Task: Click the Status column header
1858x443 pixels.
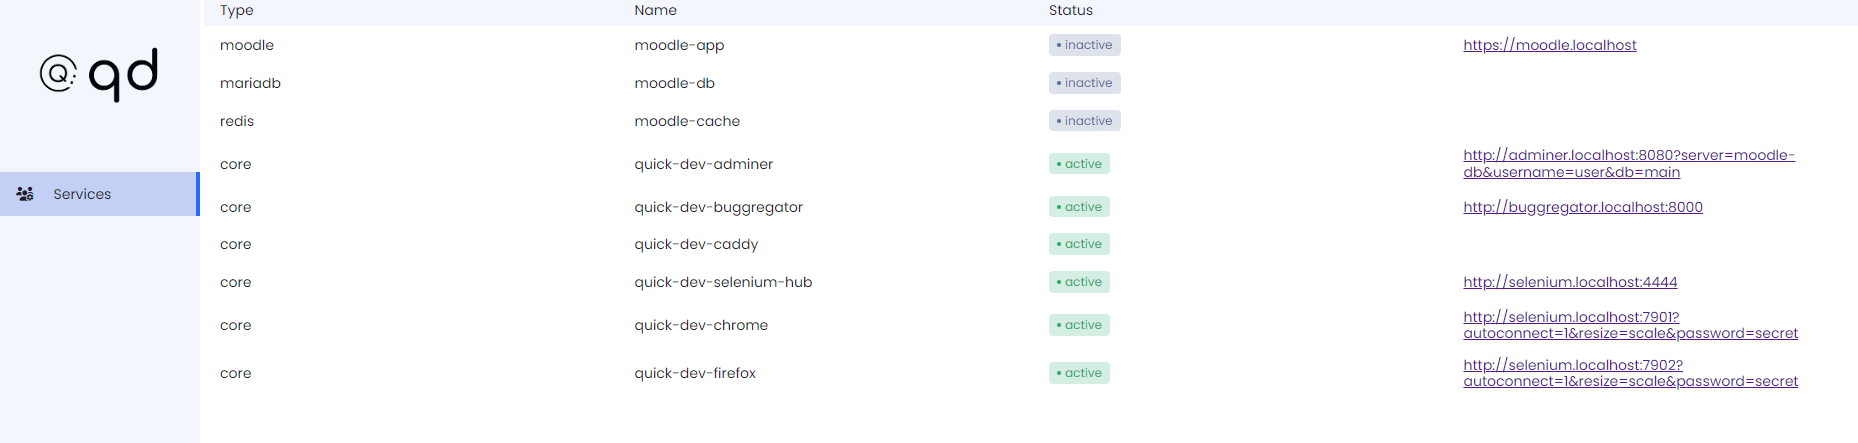Action: tap(1070, 10)
